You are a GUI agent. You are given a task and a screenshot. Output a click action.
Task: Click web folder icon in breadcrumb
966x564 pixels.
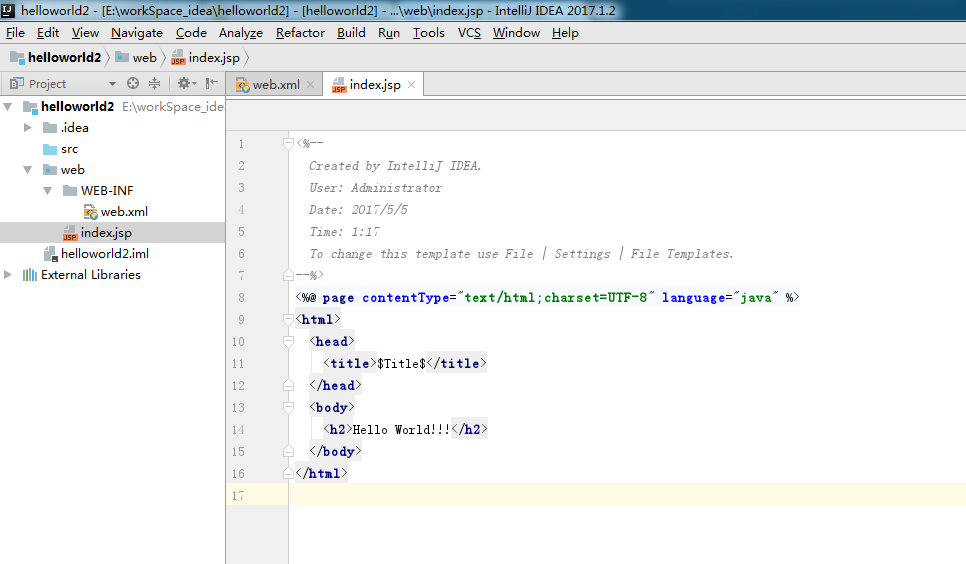(x=122, y=57)
